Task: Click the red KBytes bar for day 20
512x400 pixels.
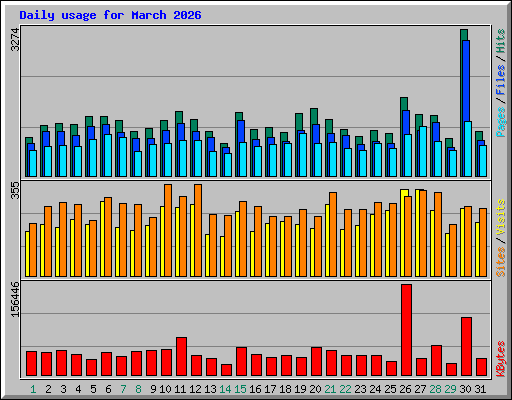Action: 316,362
